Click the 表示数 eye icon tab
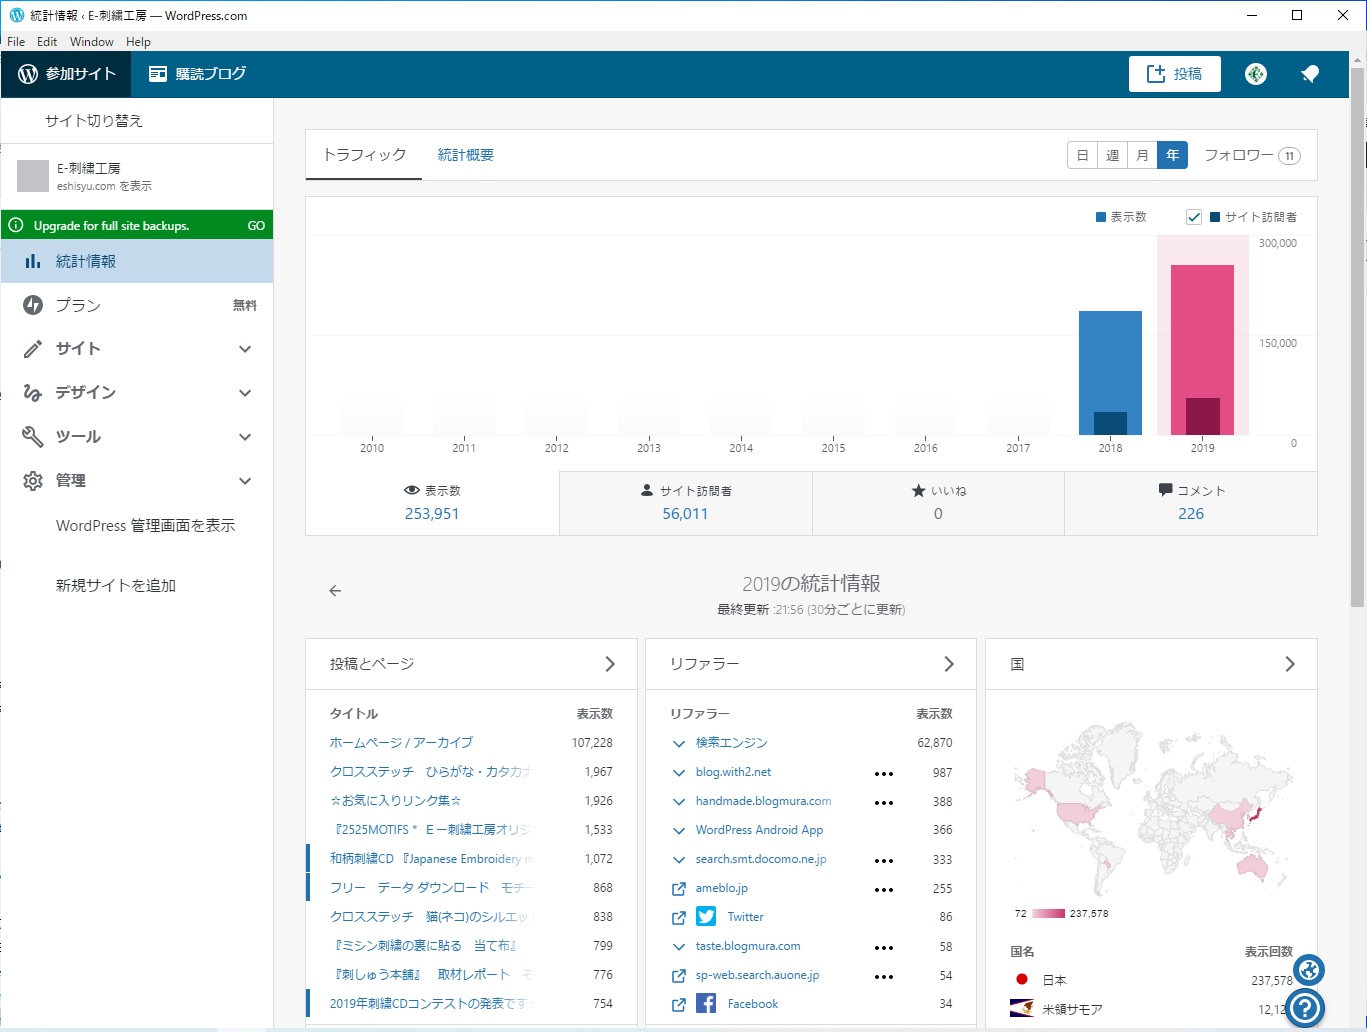Image resolution: width=1367 pixels, height=1032 pixels. click(432, 503)
